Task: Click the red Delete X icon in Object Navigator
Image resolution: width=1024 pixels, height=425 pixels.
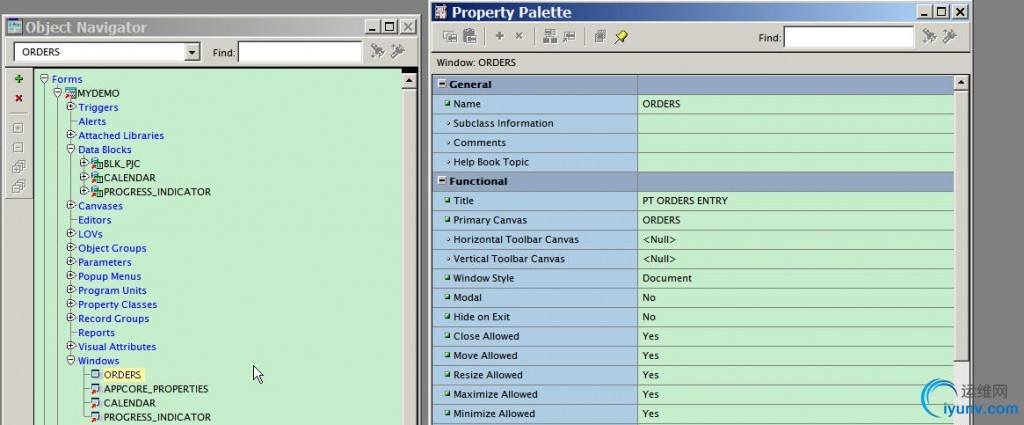Action: click(x=19, y=98)
